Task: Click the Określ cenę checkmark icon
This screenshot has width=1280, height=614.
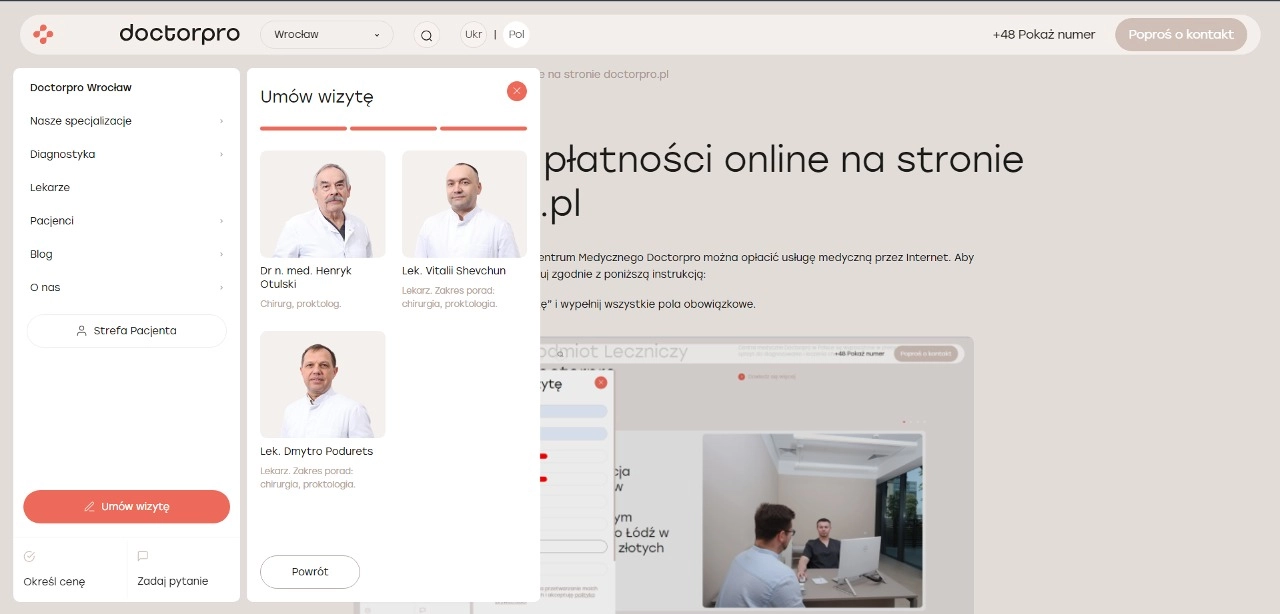Action: [29, 556]
